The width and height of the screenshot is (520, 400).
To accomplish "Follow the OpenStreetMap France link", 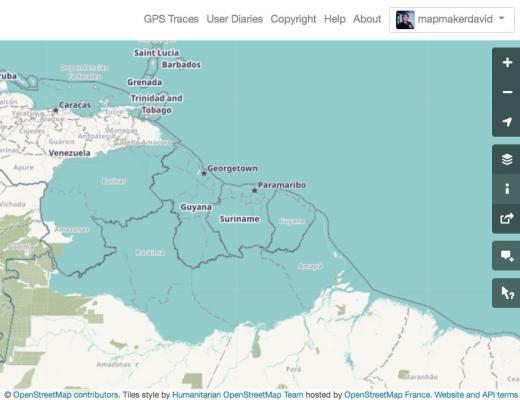I will 387,395.
